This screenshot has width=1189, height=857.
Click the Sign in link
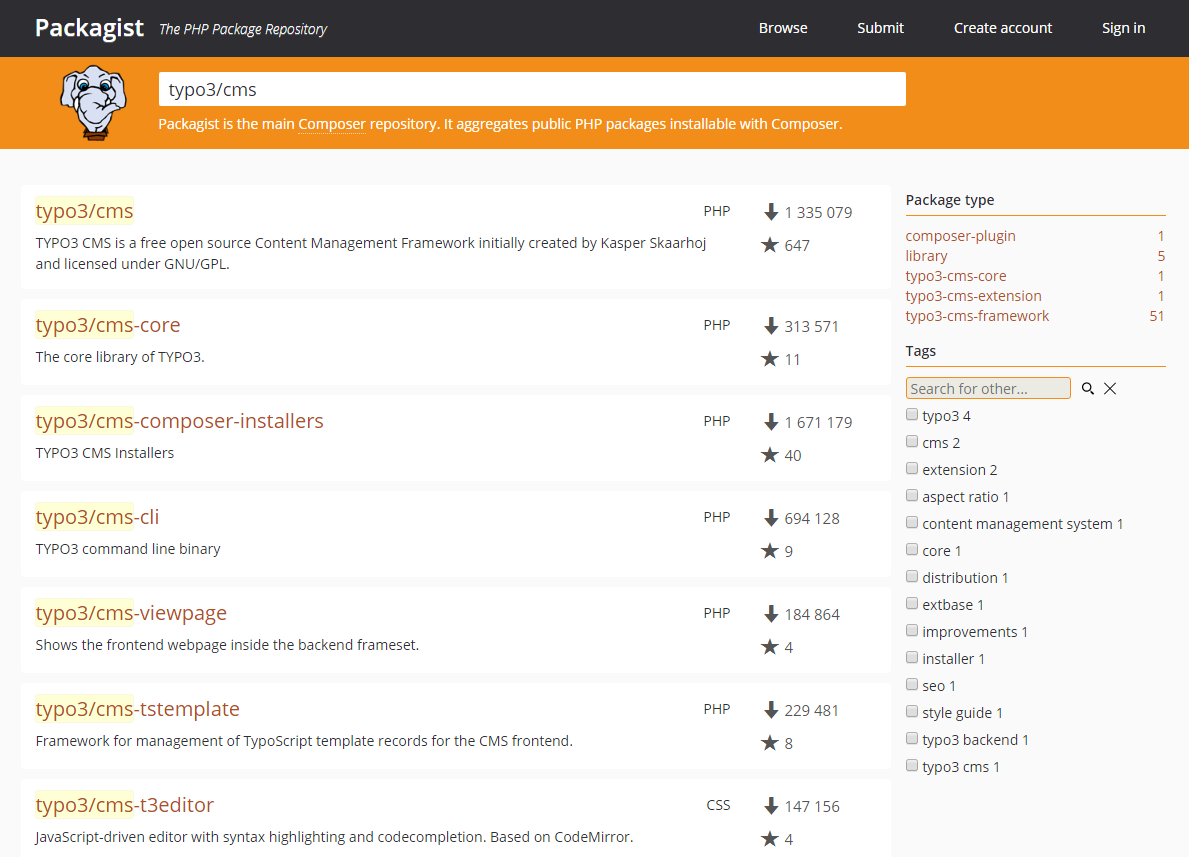[x=1123, y=28]
